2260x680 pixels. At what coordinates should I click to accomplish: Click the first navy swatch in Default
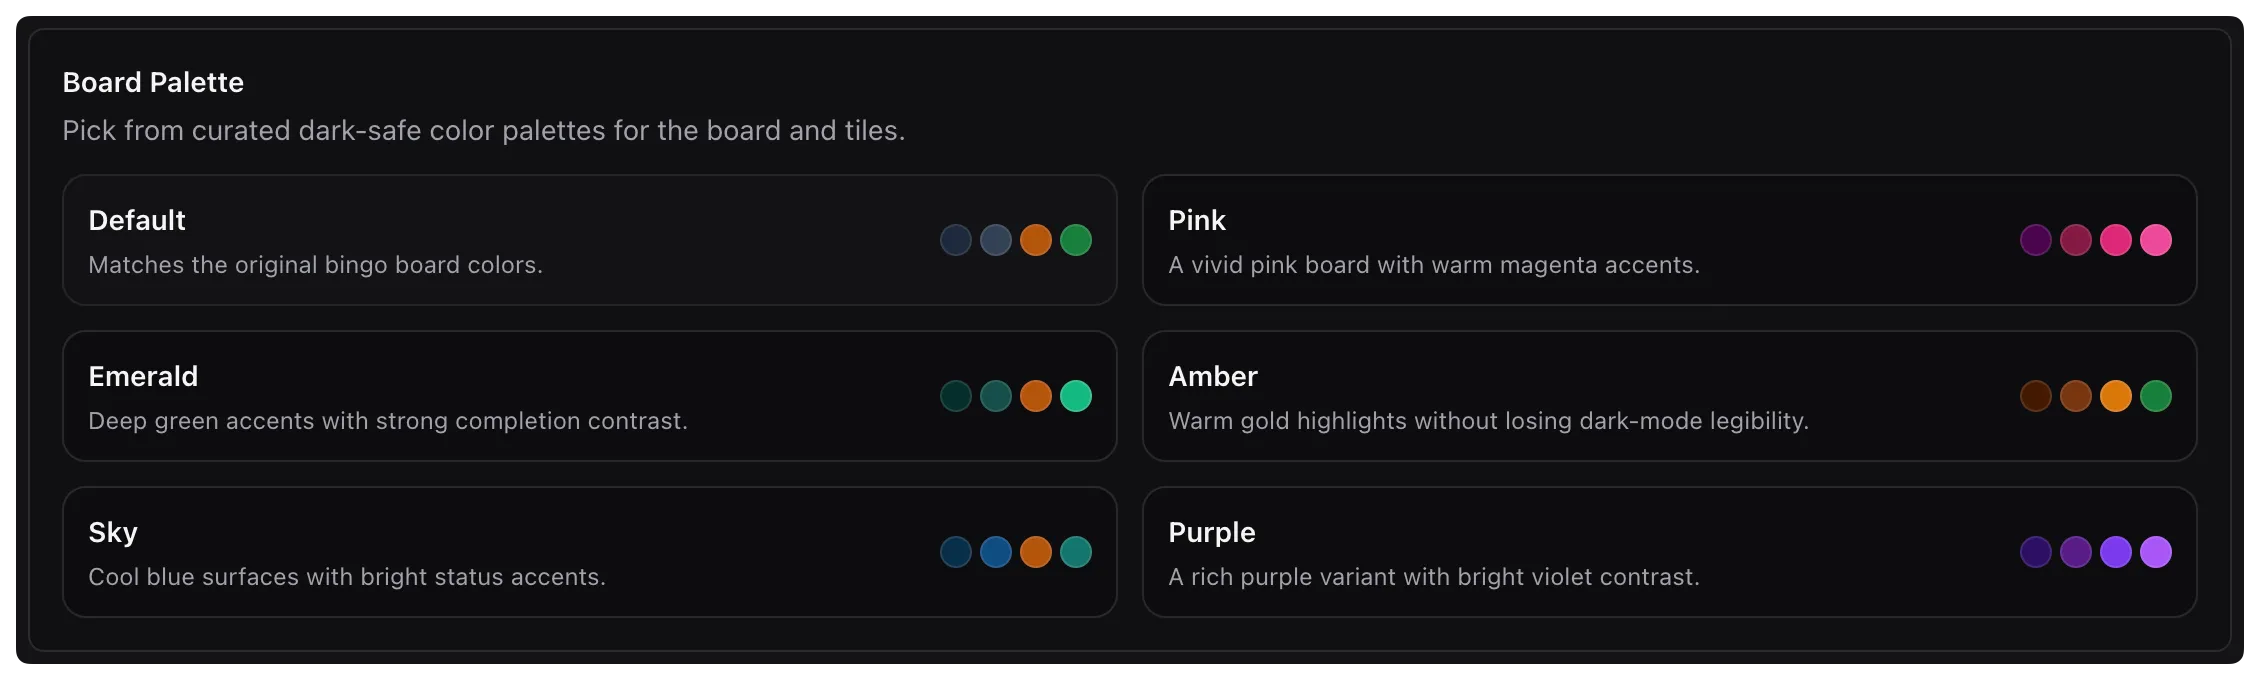[x=956, y=240]
